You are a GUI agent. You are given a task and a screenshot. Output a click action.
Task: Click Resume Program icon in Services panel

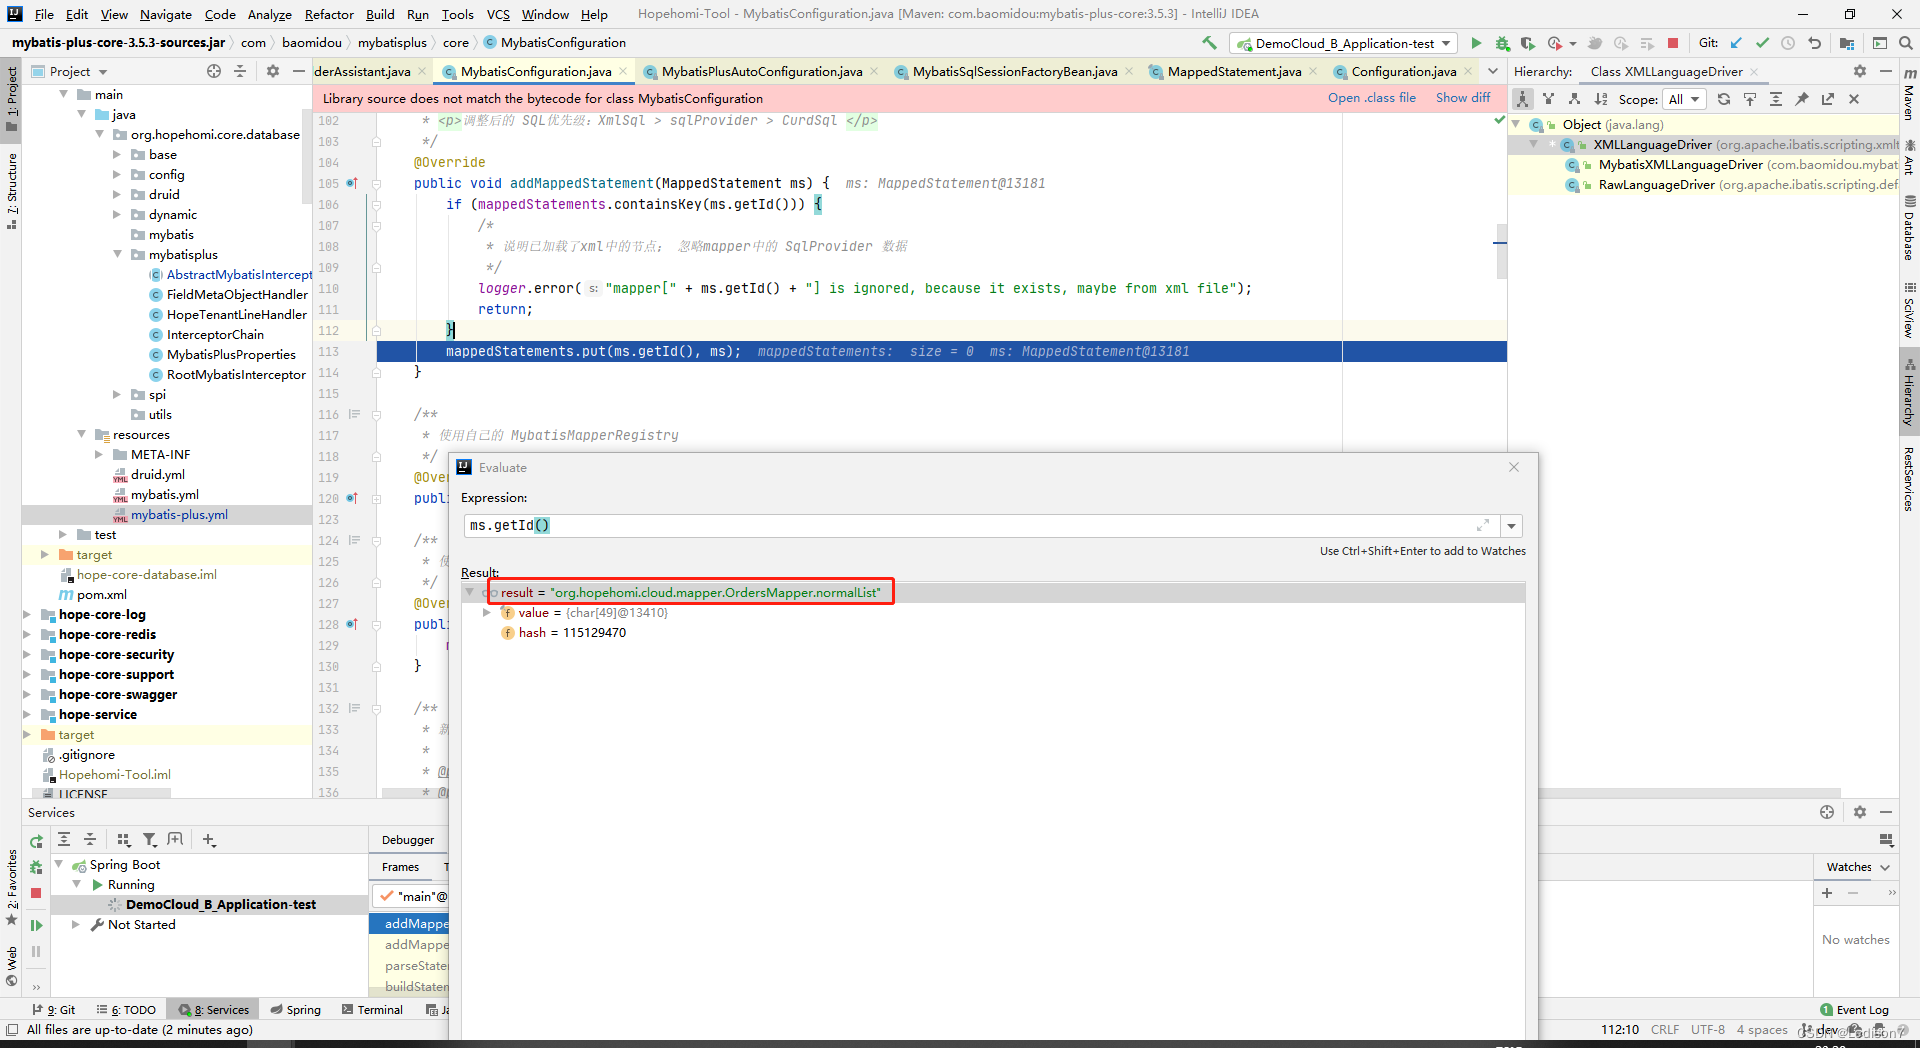36,926
